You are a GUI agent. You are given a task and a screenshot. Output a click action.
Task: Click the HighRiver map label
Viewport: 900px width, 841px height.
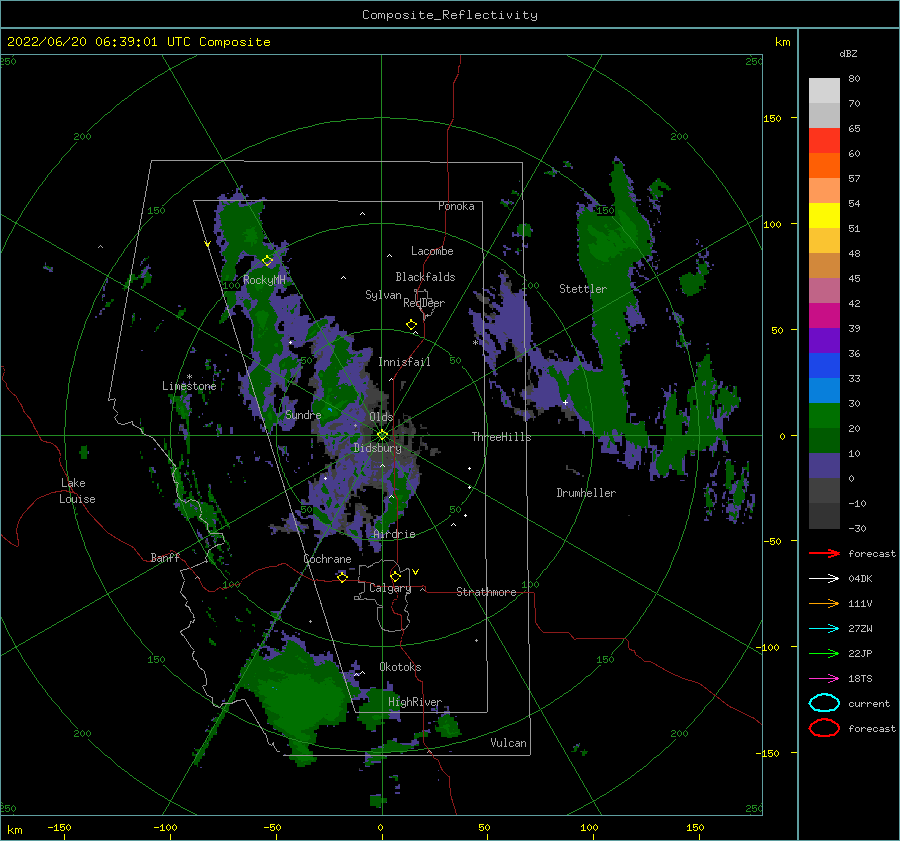tap(414, 702)
